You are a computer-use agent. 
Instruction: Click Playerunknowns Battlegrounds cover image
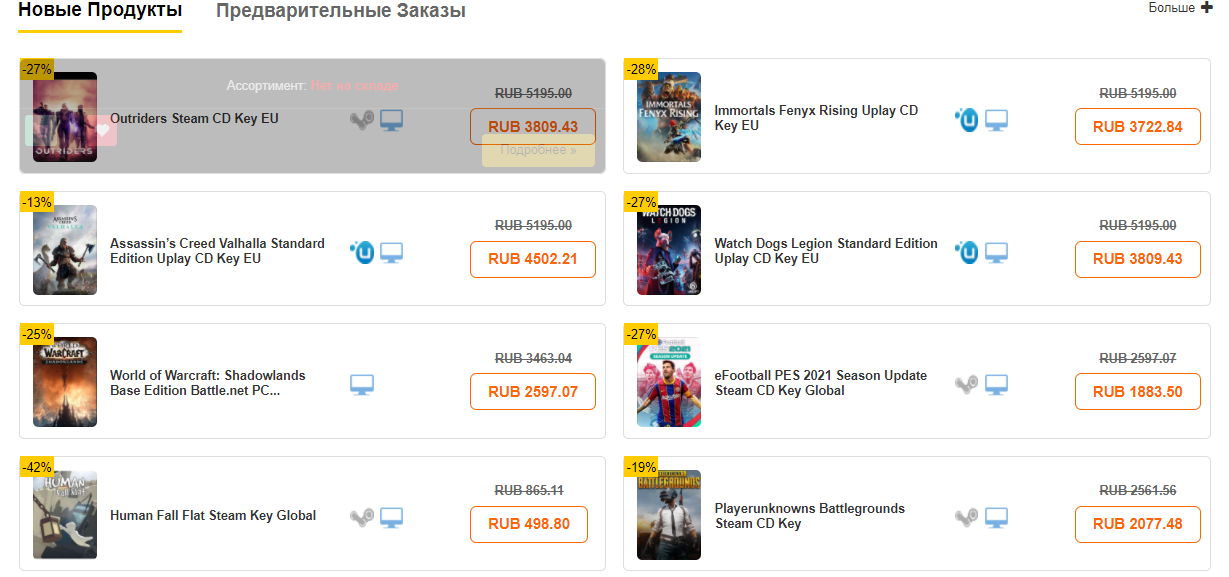[x=669, y=515]
